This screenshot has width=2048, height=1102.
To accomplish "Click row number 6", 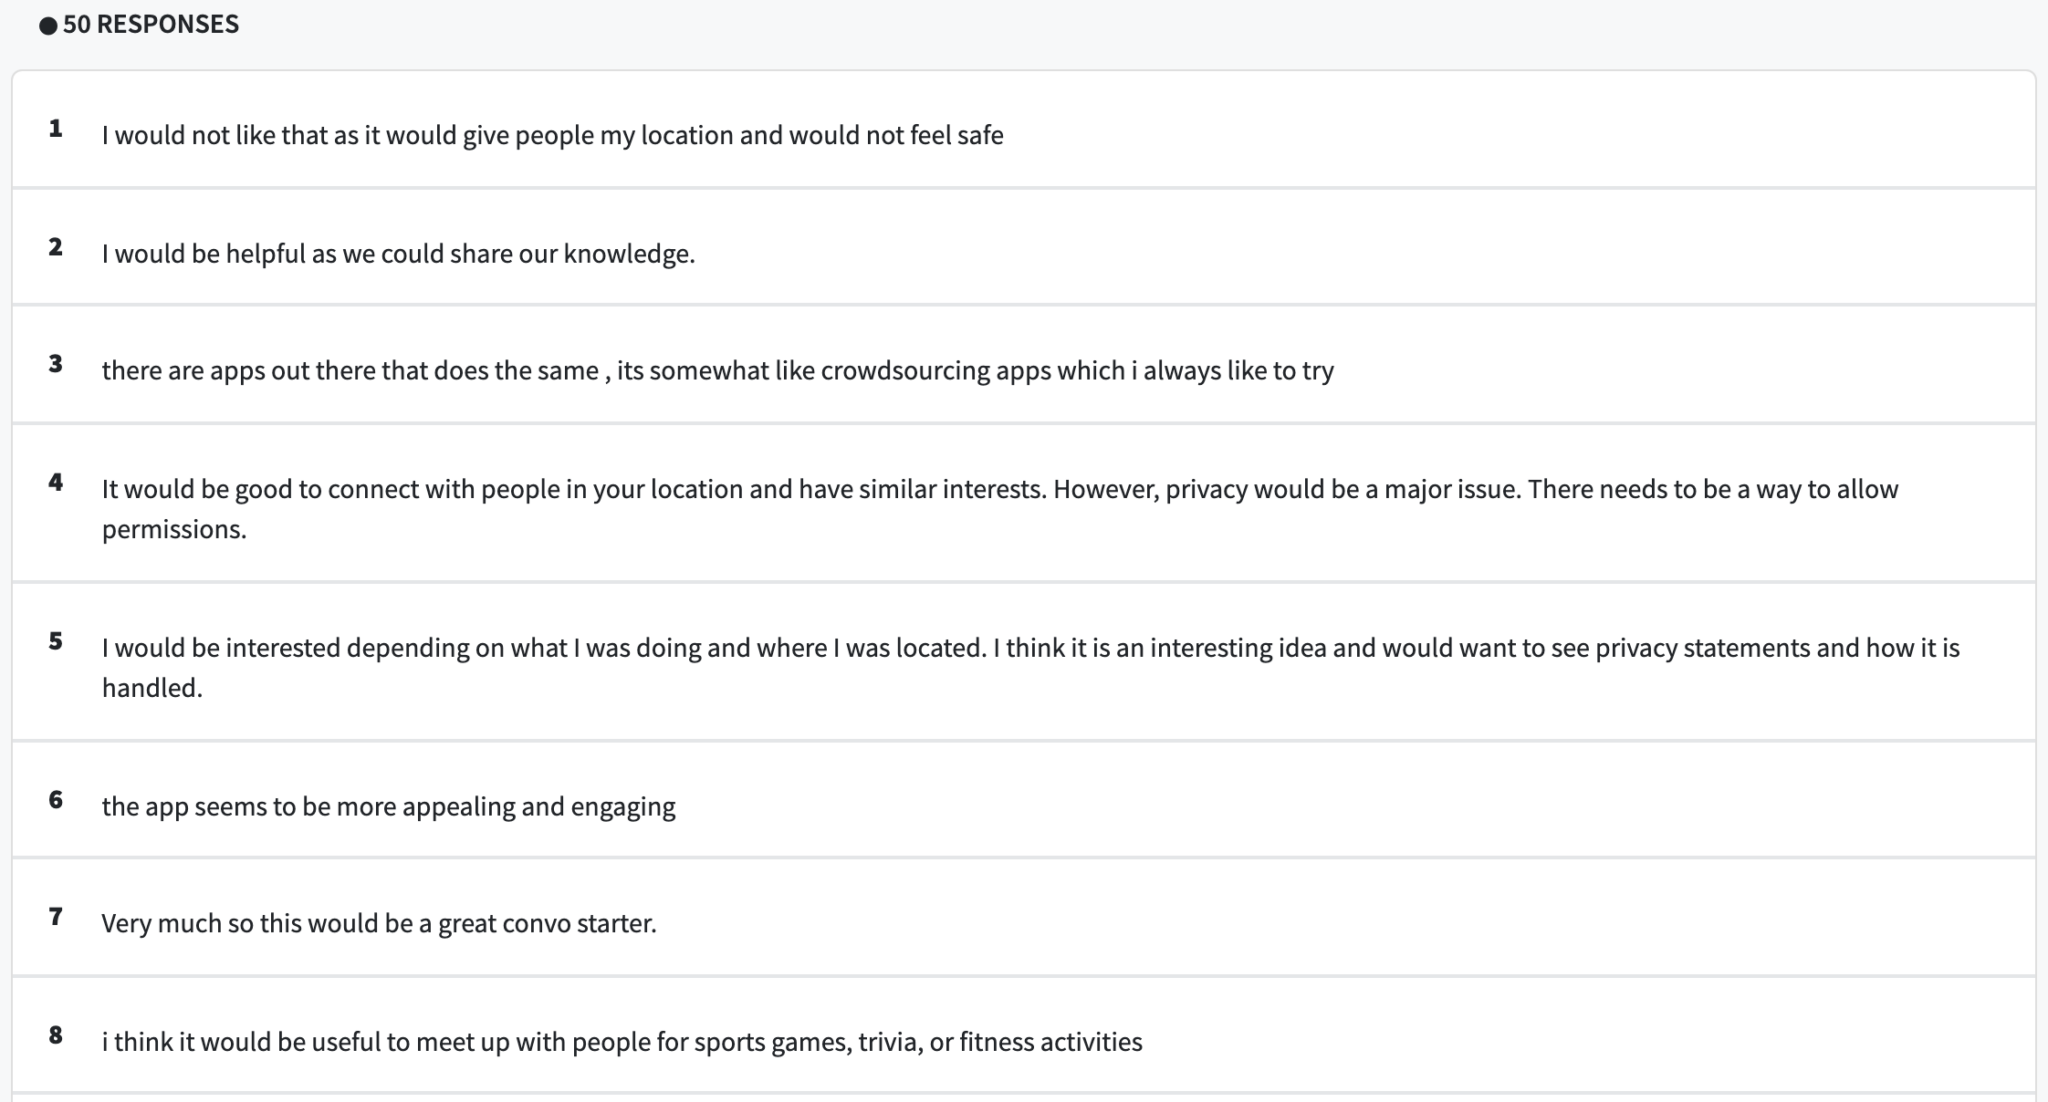I will 56,800.
